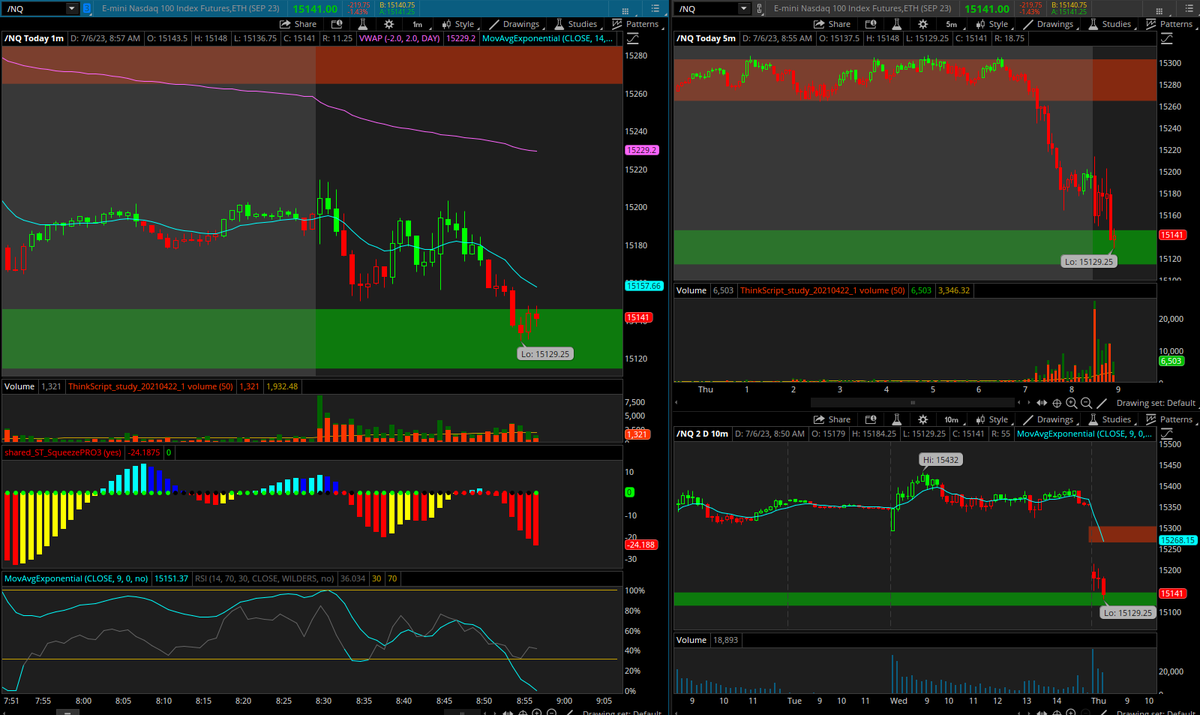Click the 15268.15 price bubble on 10m chart
1200x715 pixels.
tap(1178, 540)
